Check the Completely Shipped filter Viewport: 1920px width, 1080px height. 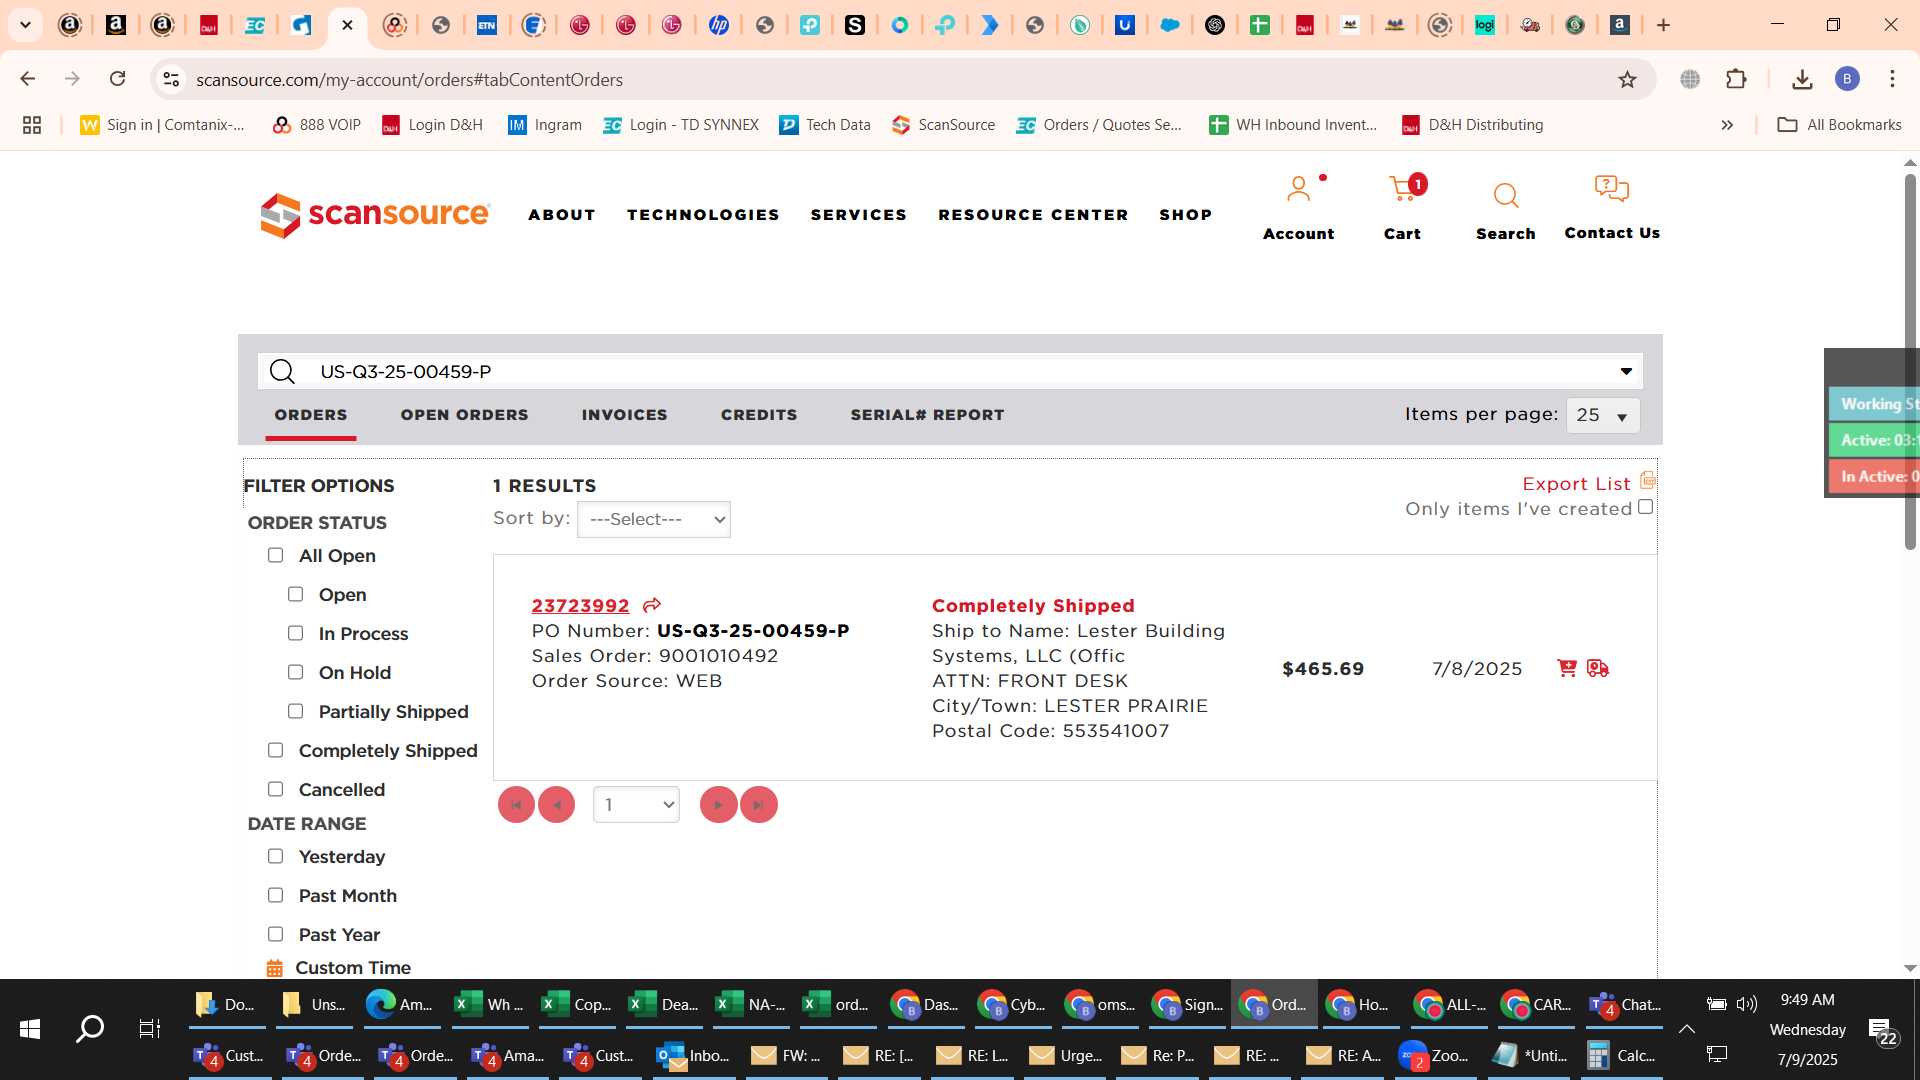[x=275, y=750]
